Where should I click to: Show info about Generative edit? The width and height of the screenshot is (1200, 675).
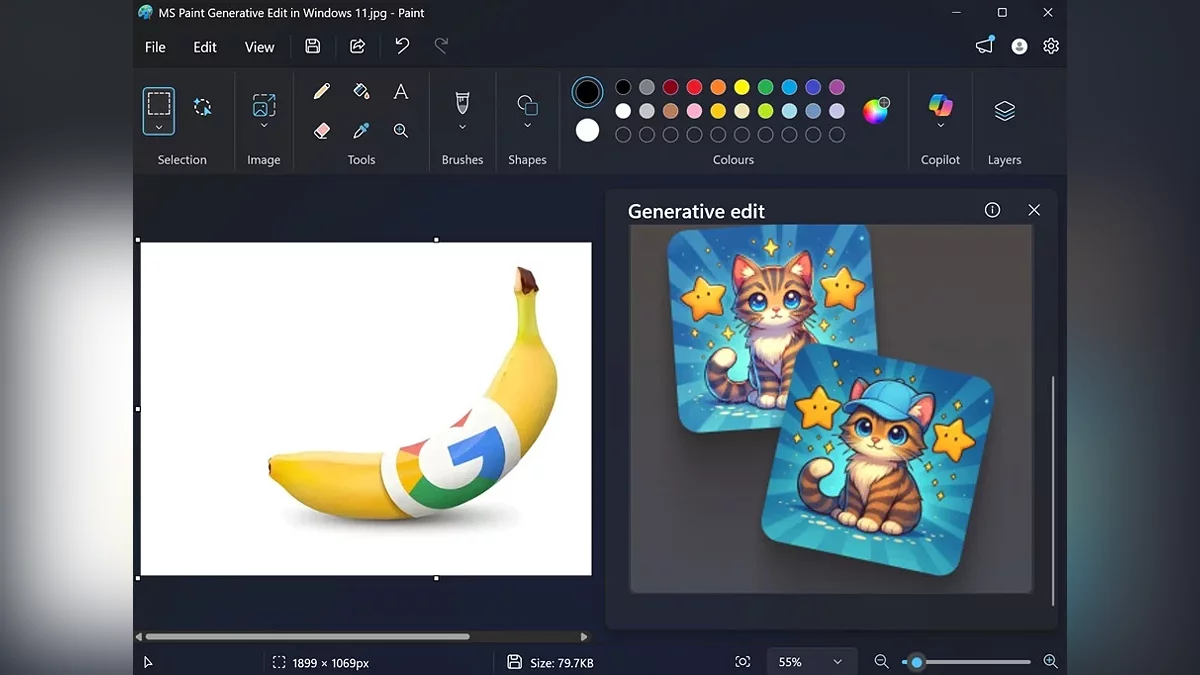992,210
